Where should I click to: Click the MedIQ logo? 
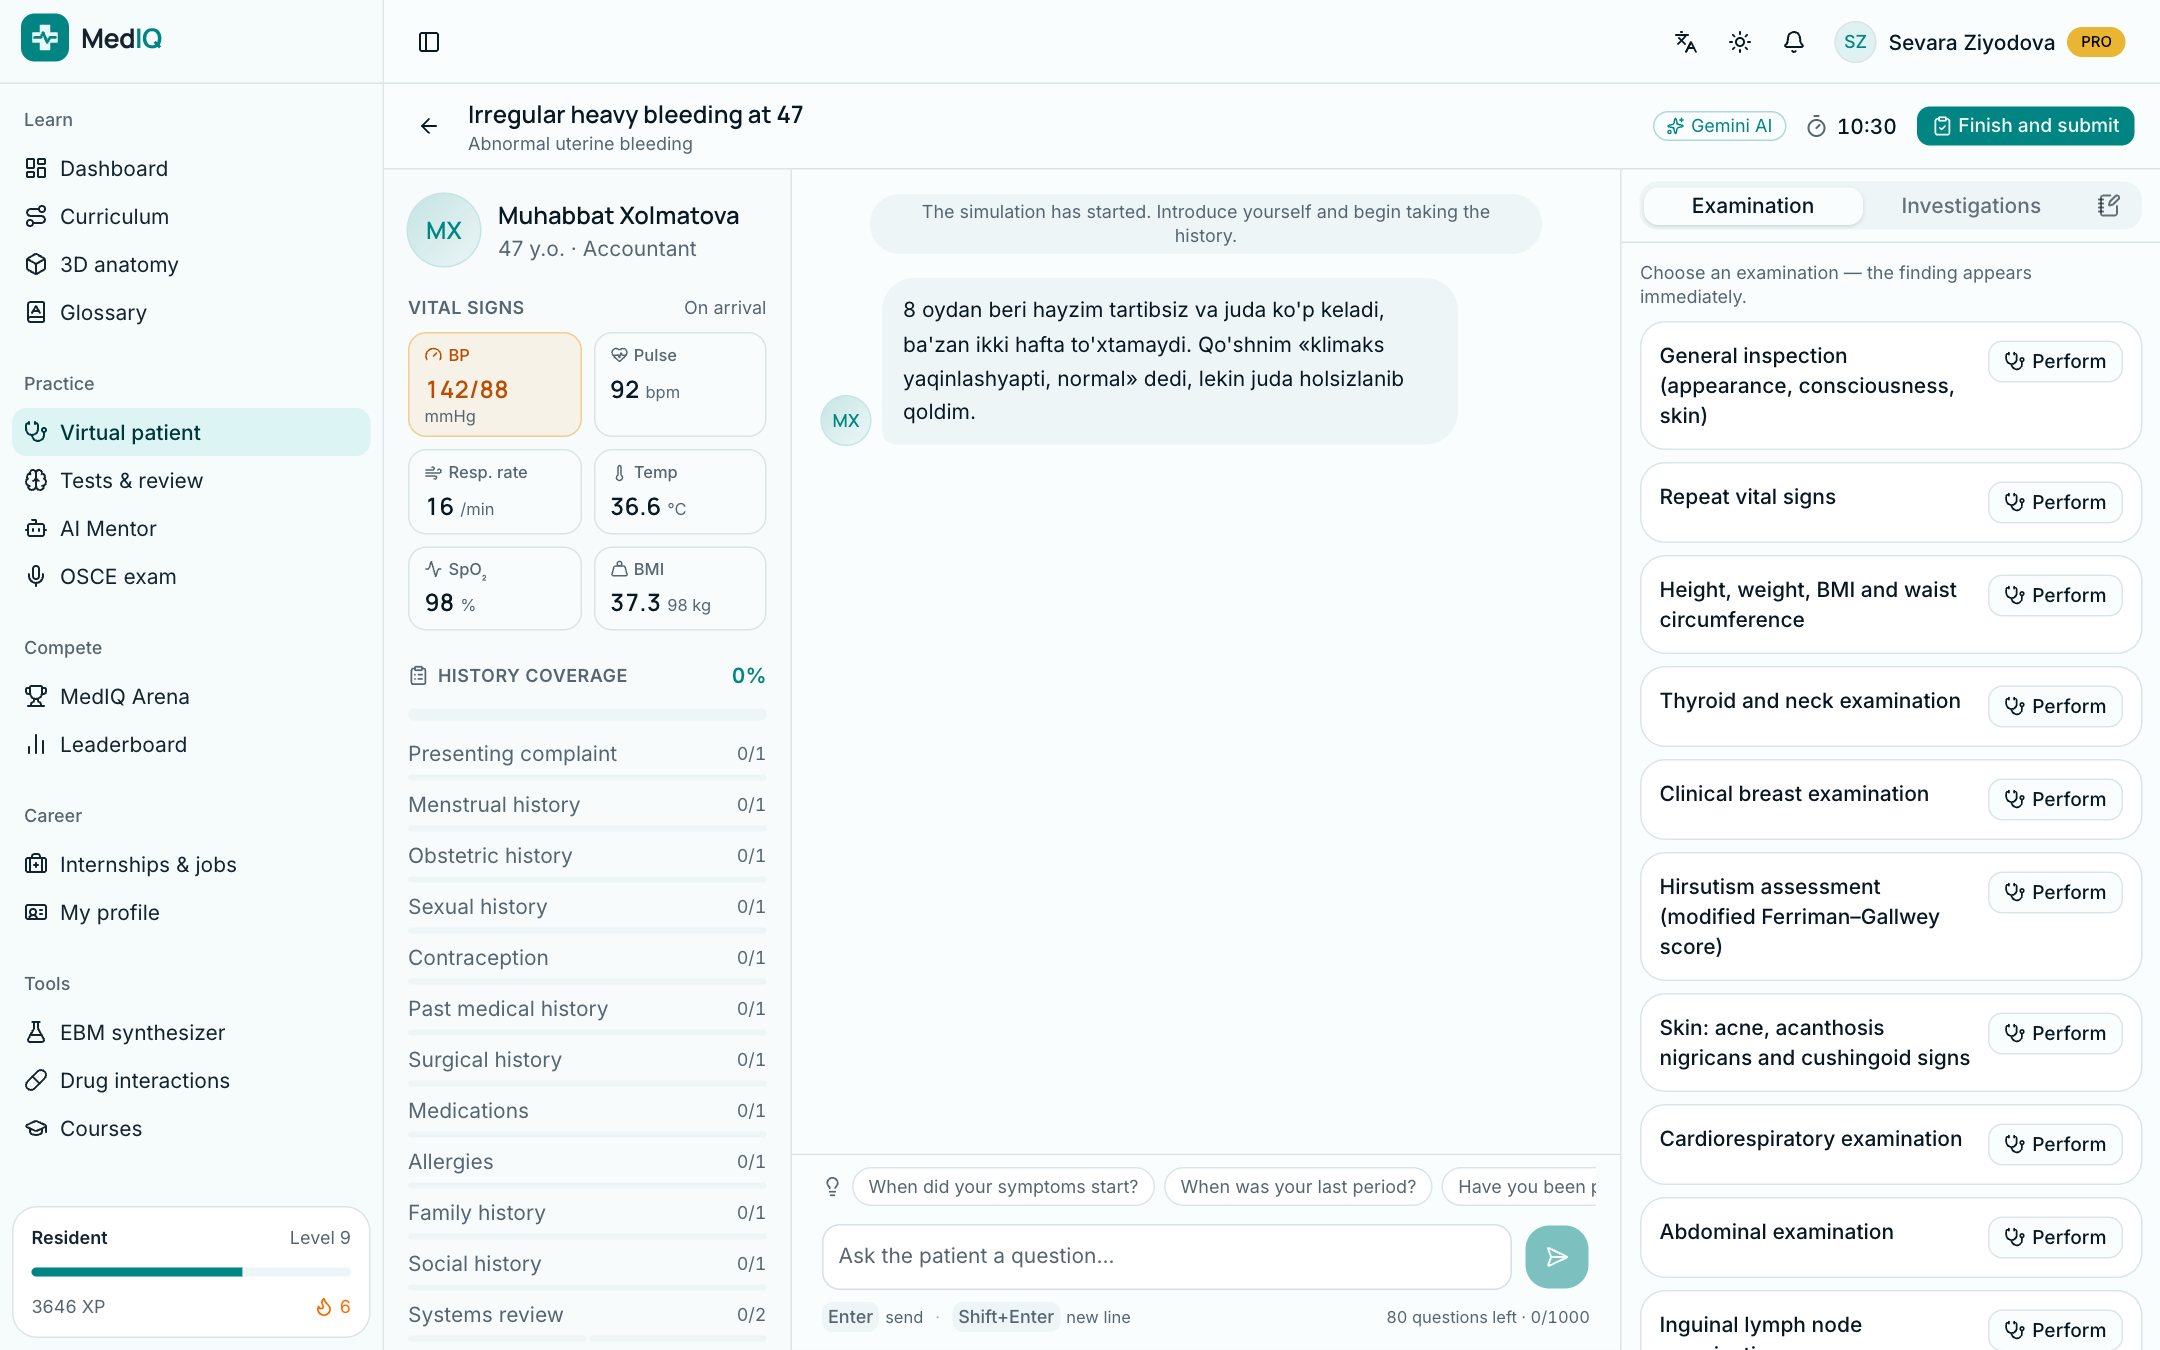91,38
